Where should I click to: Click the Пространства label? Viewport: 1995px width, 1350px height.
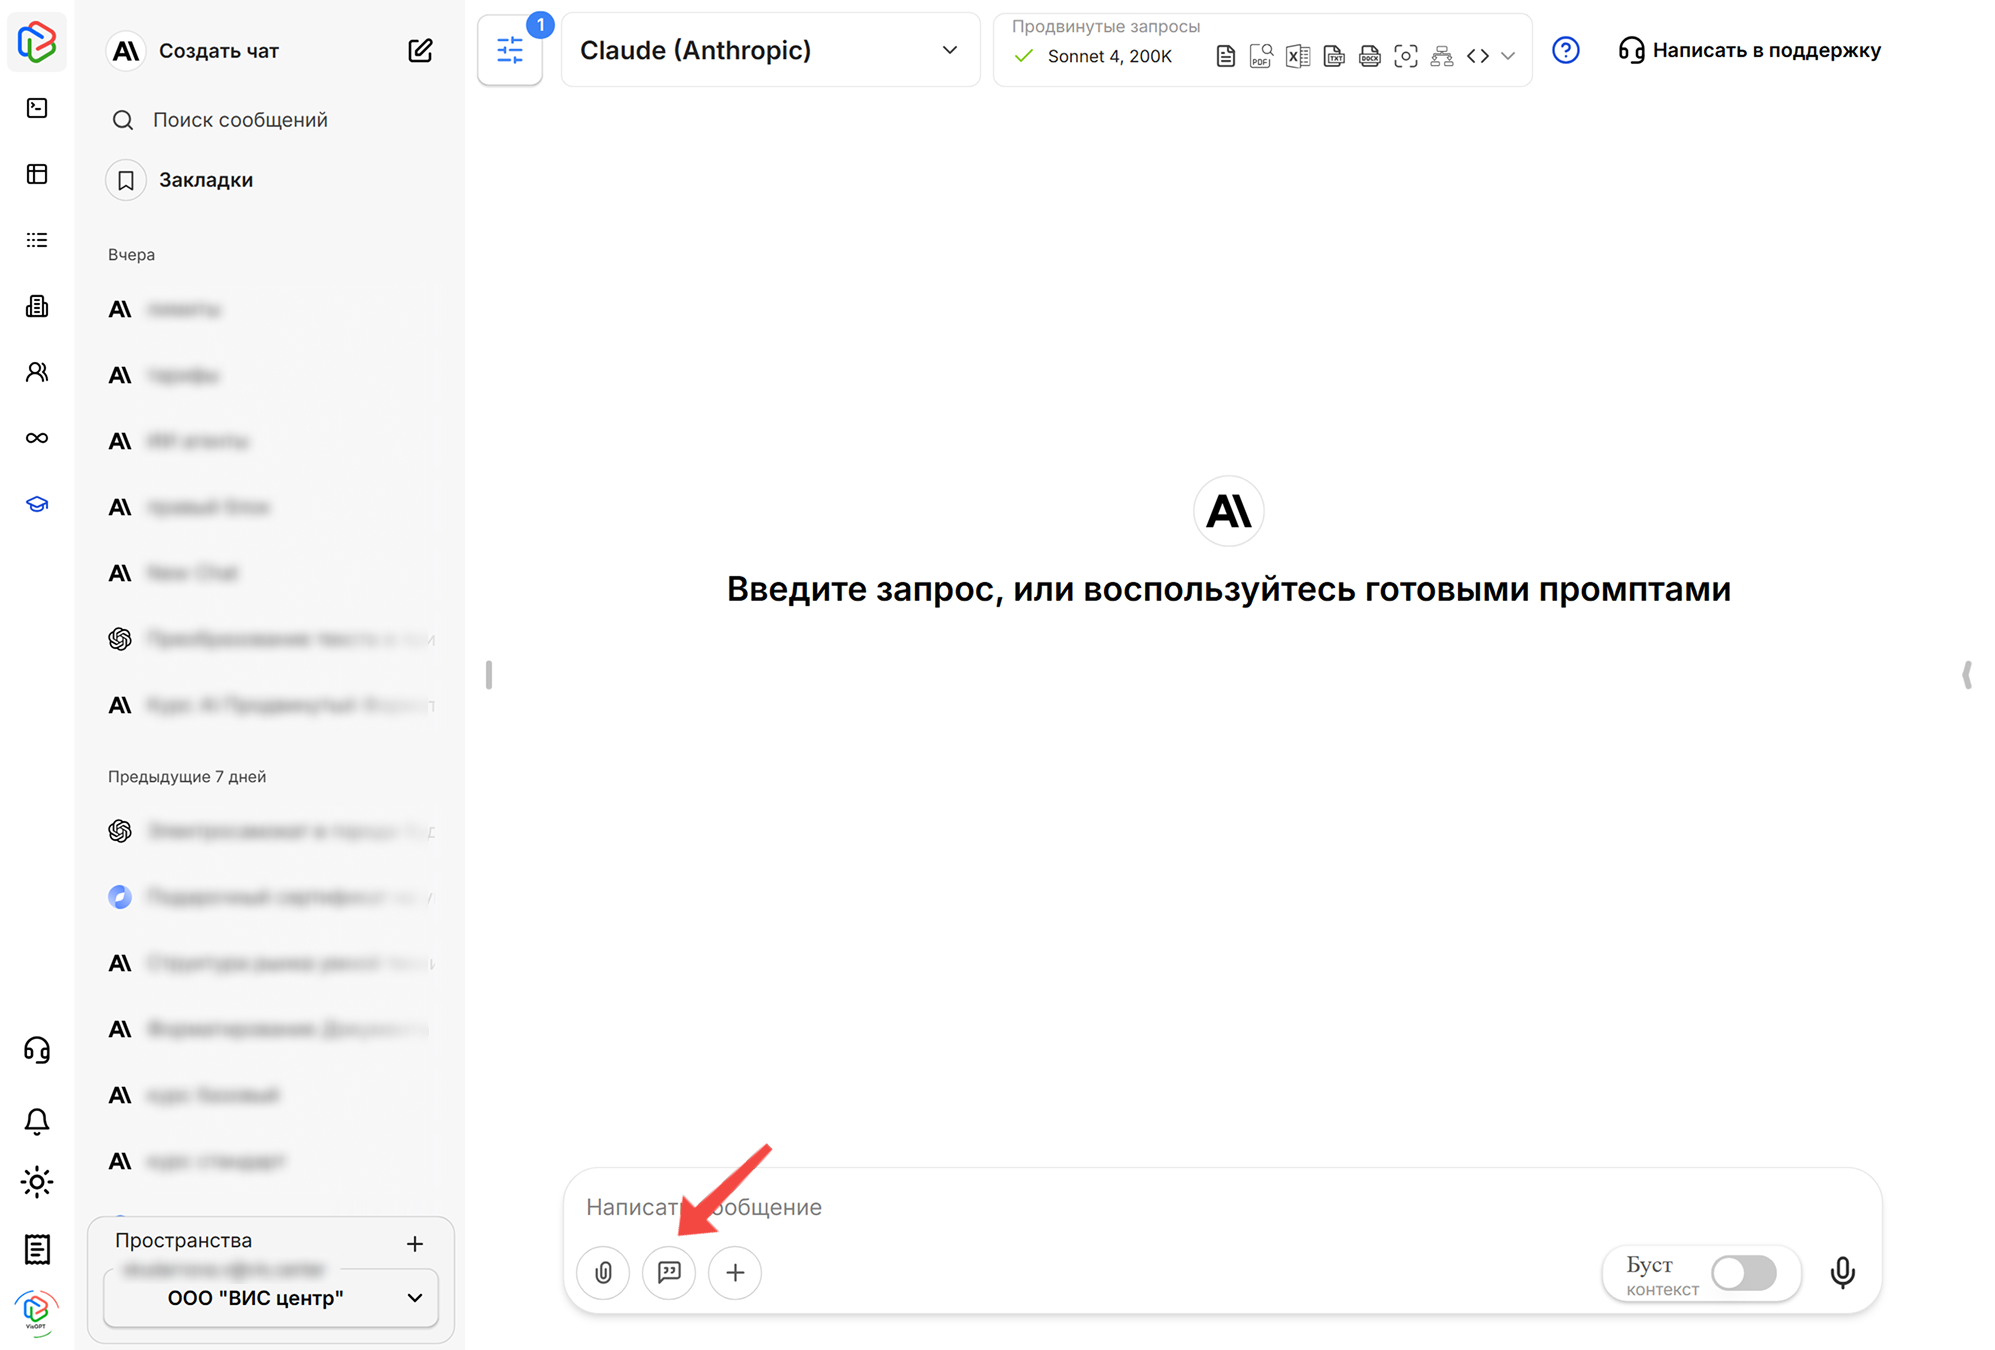pos(183,1241)
